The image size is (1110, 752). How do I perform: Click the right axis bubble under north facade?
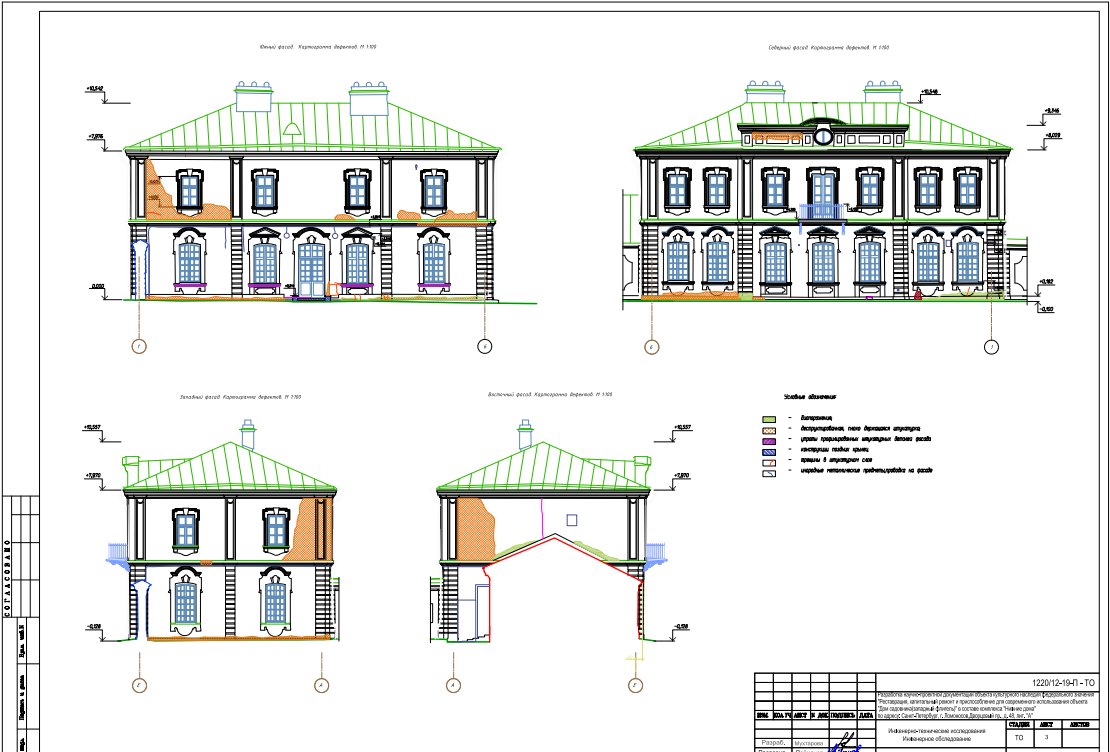tap(992, 347)
